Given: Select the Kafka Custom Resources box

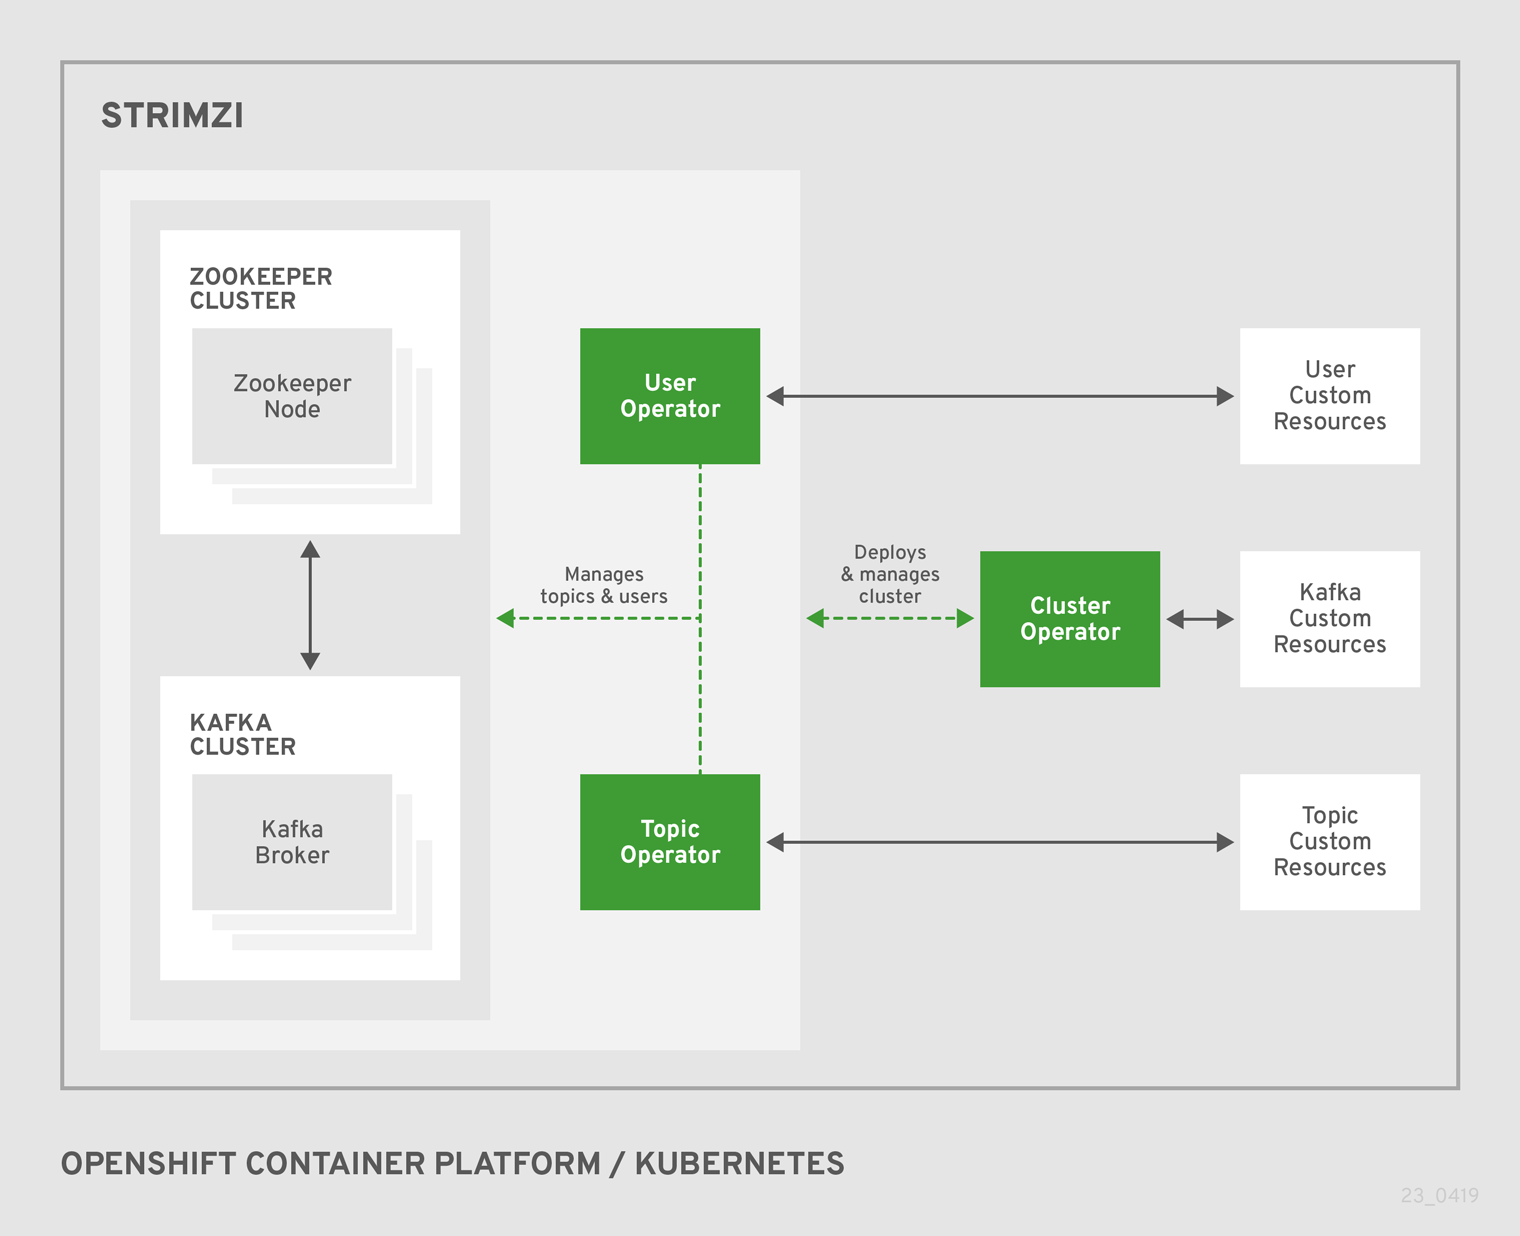Looking at the screenshot, I should (1330, 619).
